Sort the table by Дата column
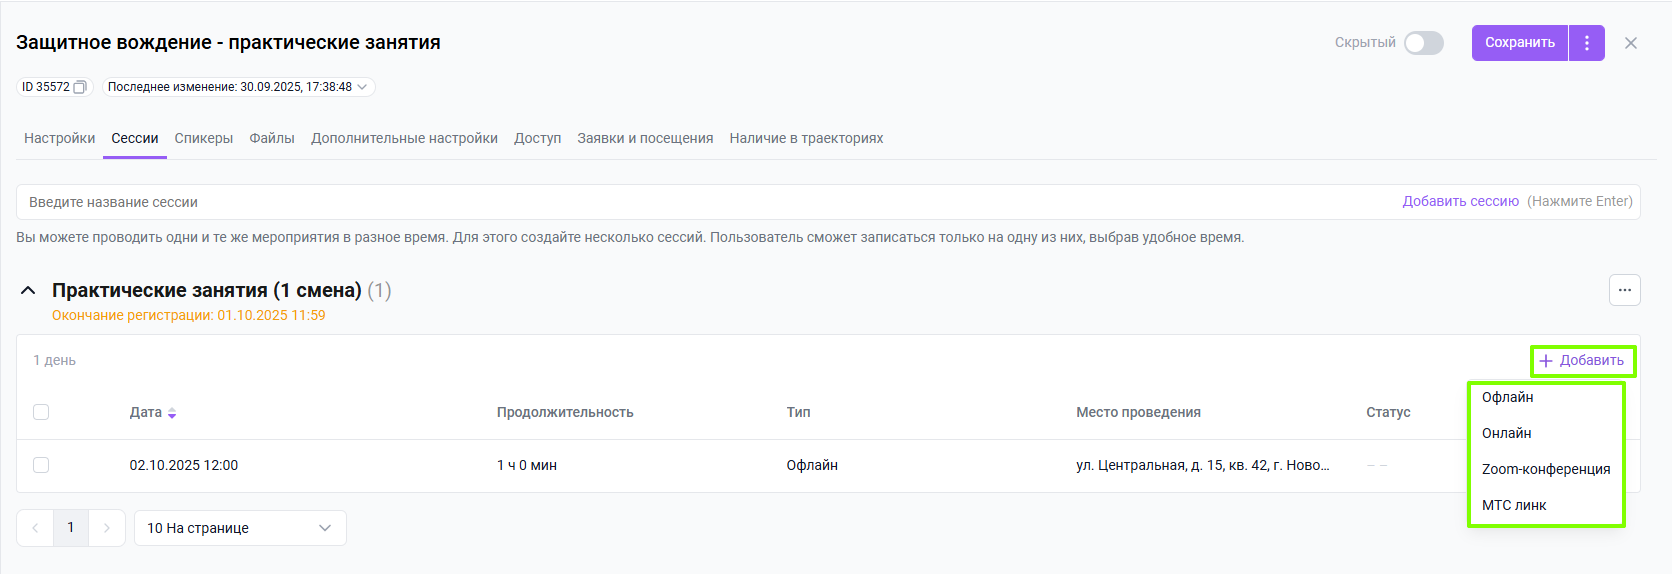 [172, 413]
